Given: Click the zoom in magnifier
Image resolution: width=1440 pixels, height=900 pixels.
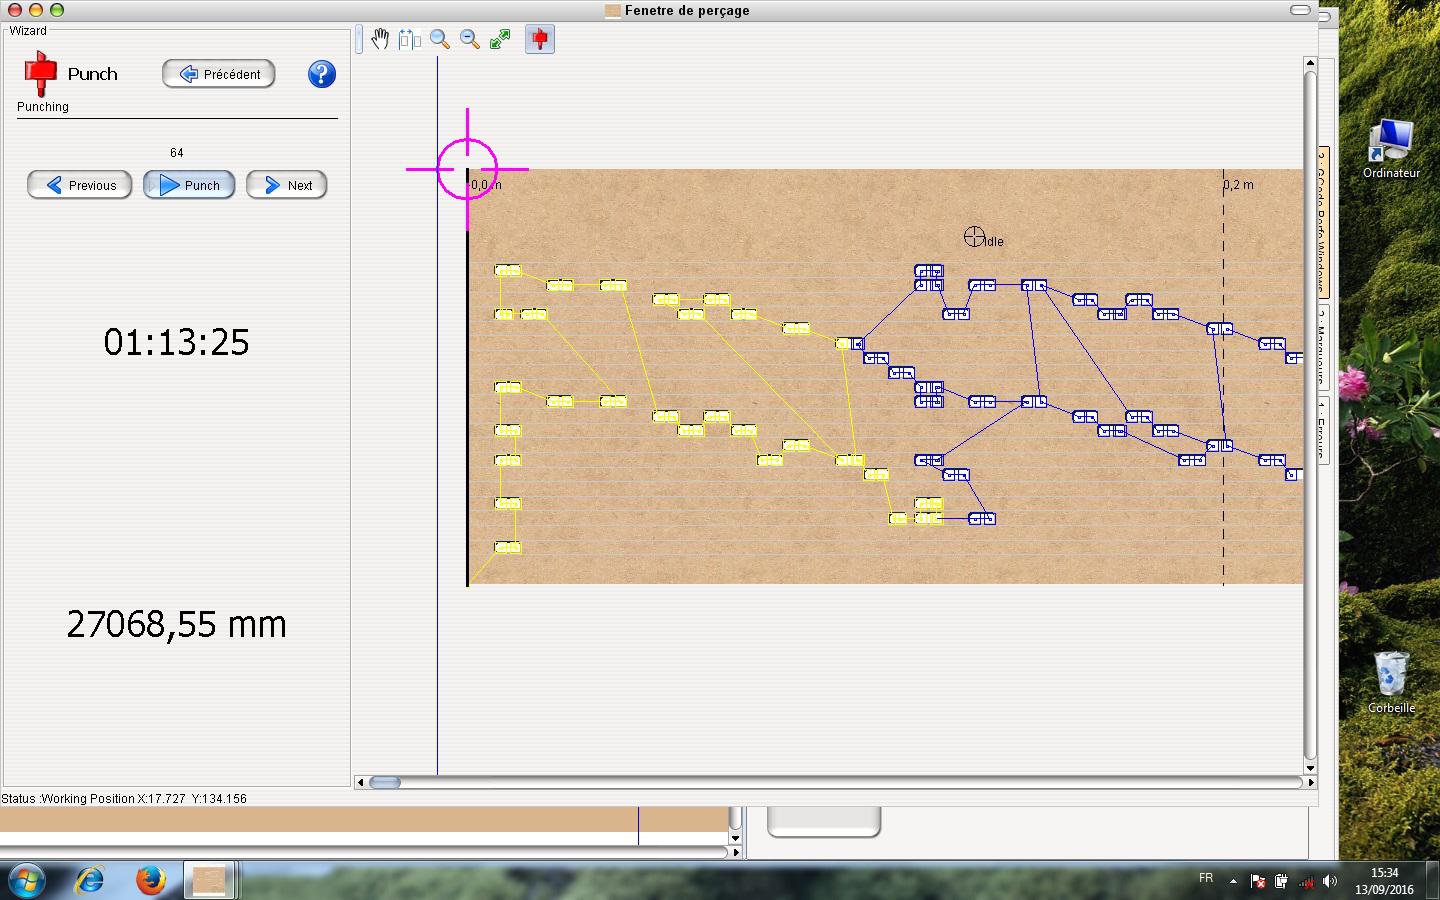Looking at the screenshot, I should (x=439, y=39).
